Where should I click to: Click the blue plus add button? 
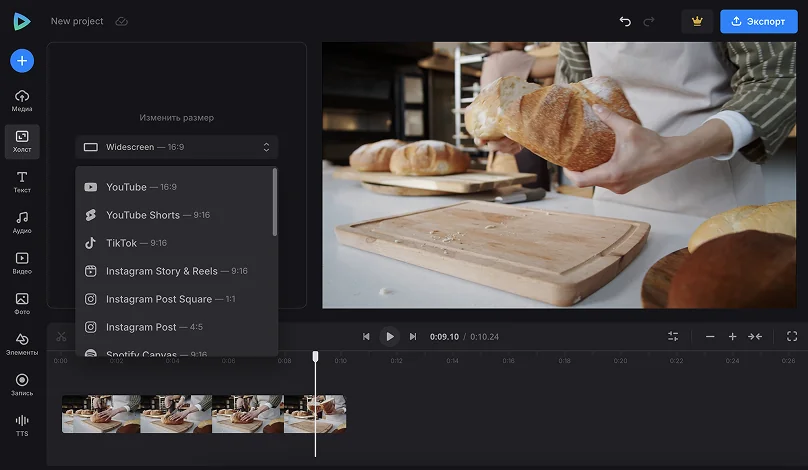22,61
